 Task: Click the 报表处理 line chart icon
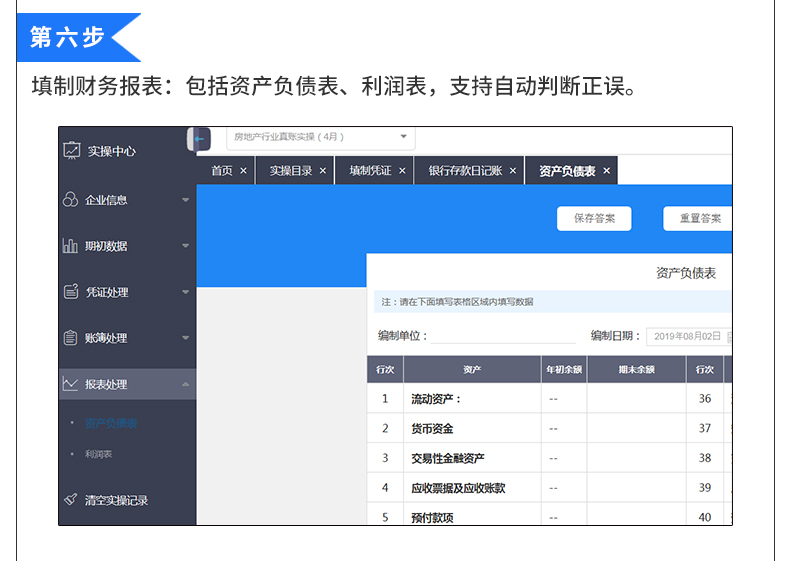click(70, 384)
